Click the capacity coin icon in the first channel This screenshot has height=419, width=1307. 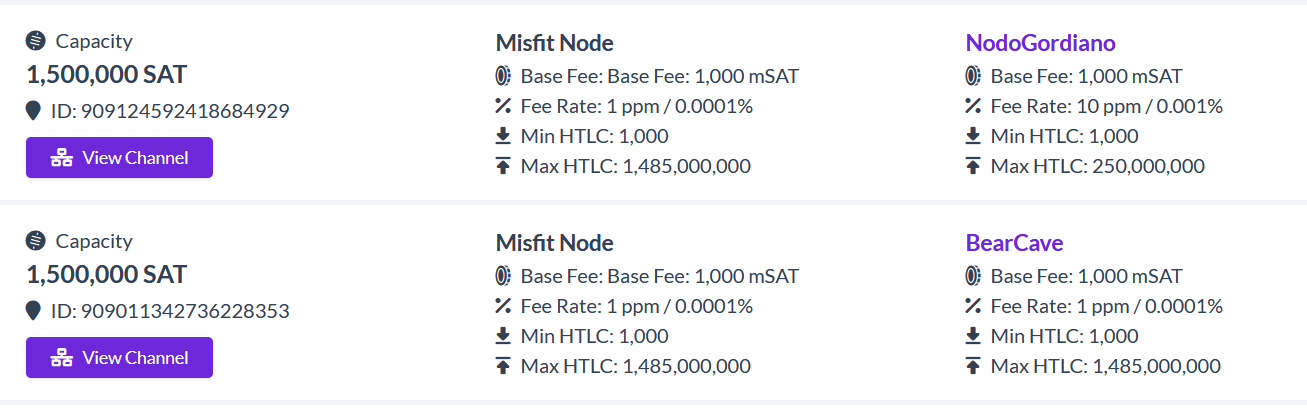(37, 41)
